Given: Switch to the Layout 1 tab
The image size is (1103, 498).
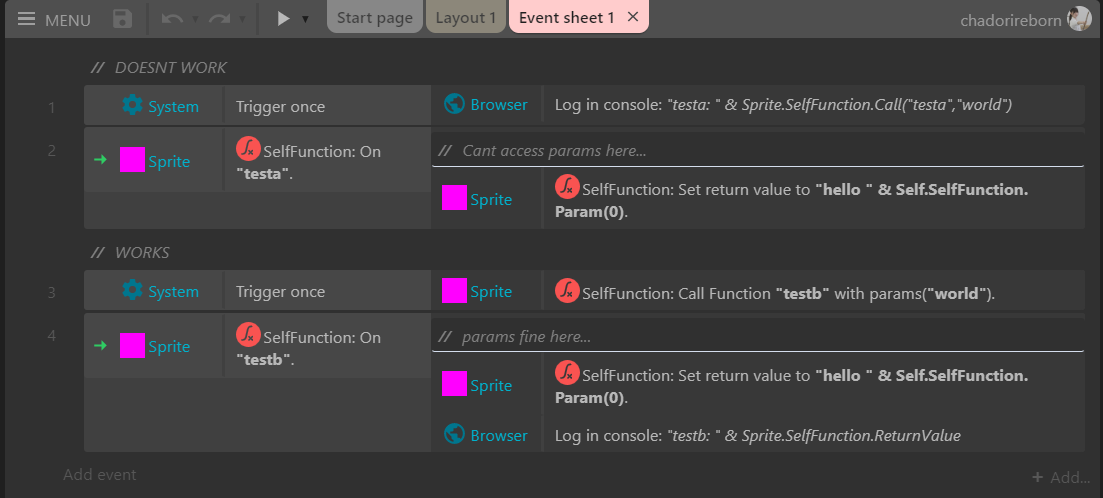Looking at the screenshot, I should point(466,18).
